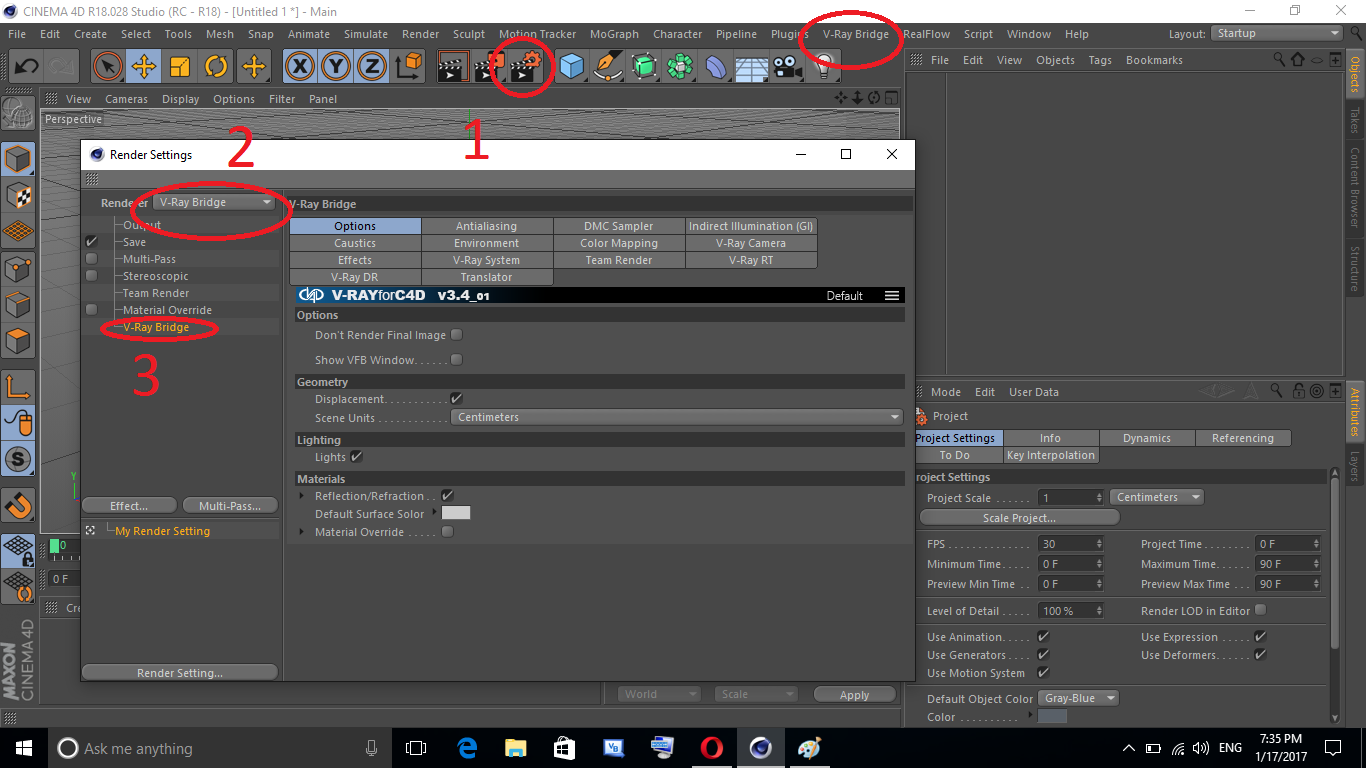Click the Array modeling icon
This screenshot has height=768, width=1366.
680,67
